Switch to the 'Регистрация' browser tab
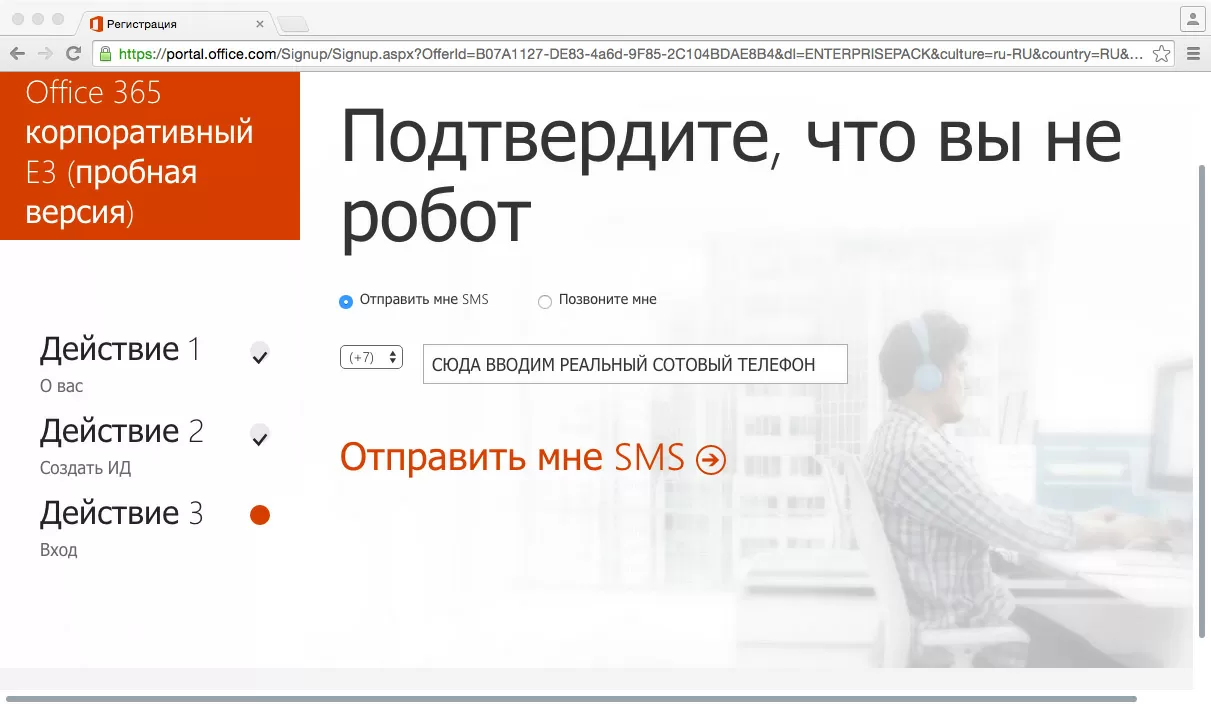1211x708 pixels. point(176,22)
